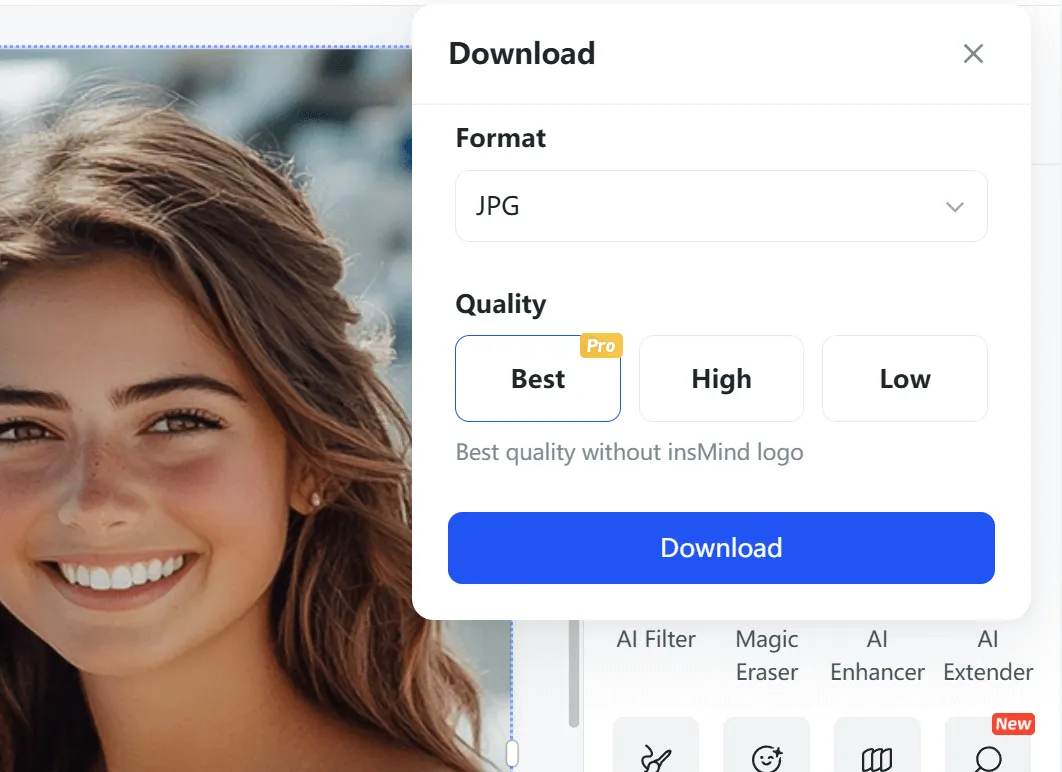Click the Download dialog title

tap(522, 53)
